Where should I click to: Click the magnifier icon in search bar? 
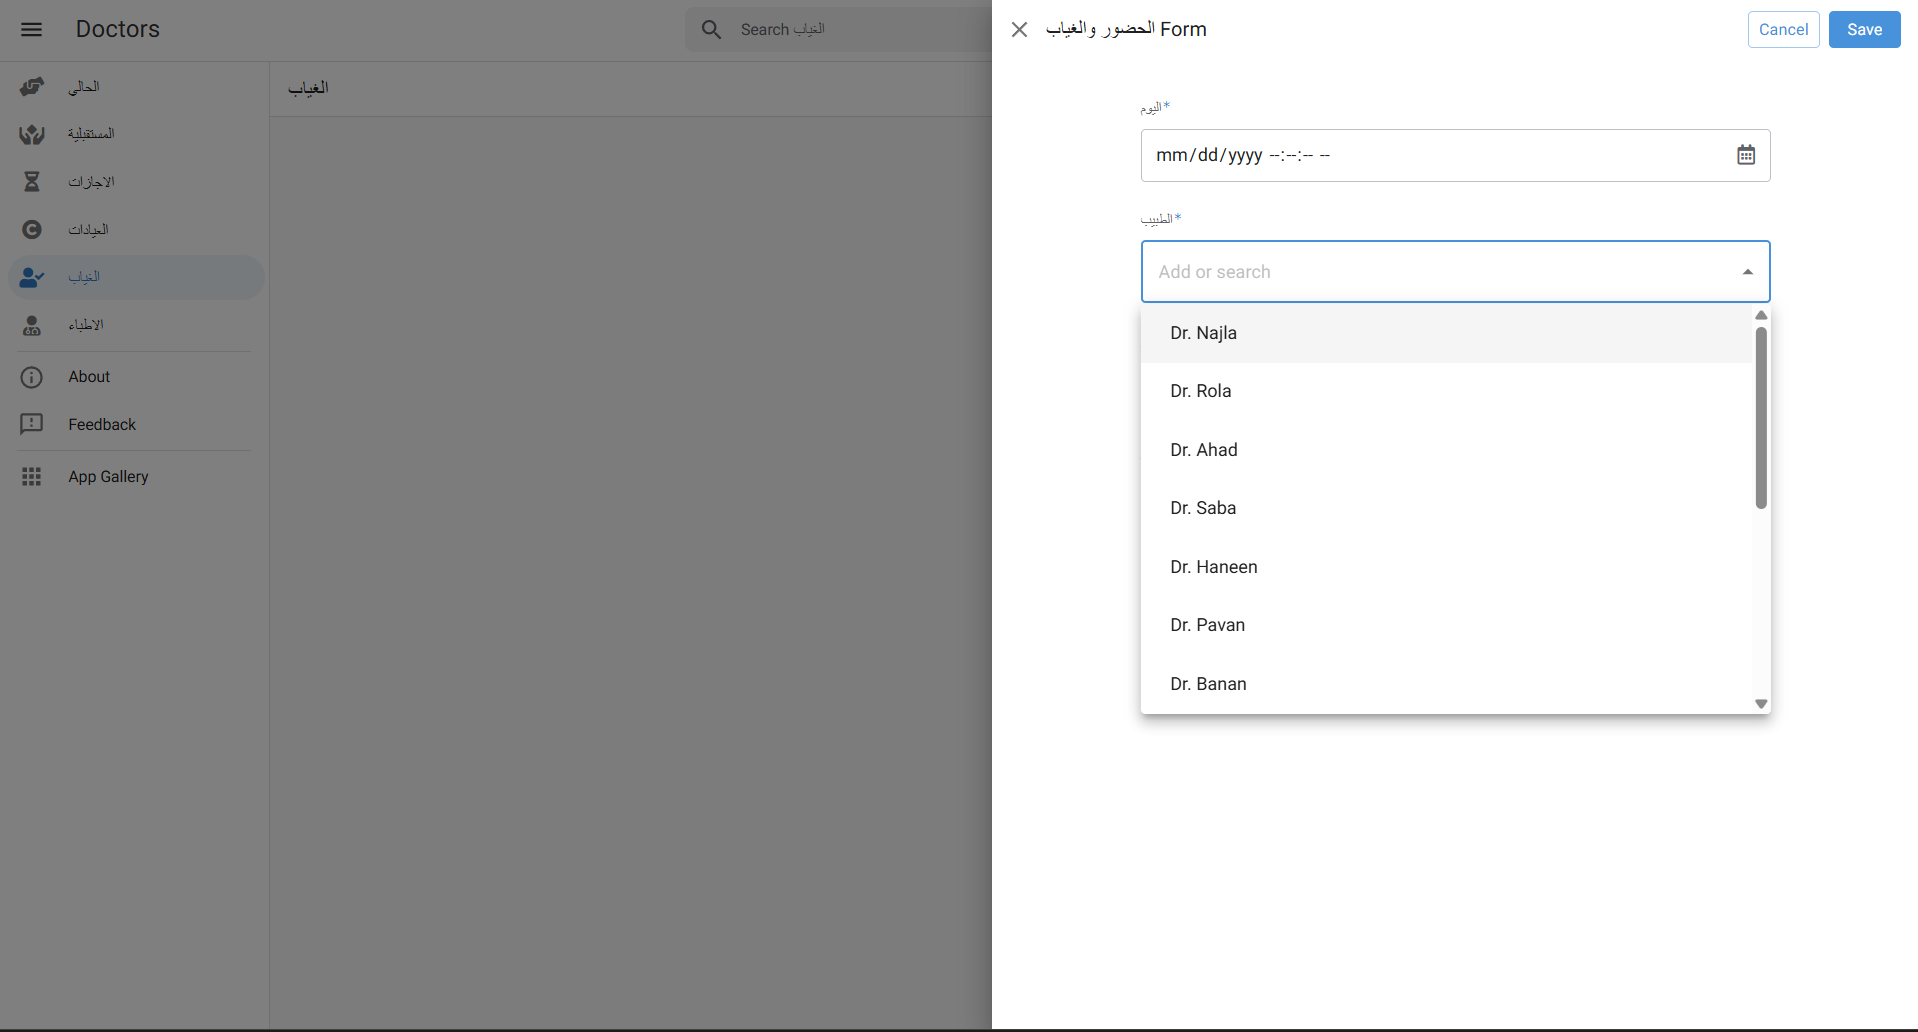pyautogui.click(x=711, y=30)
